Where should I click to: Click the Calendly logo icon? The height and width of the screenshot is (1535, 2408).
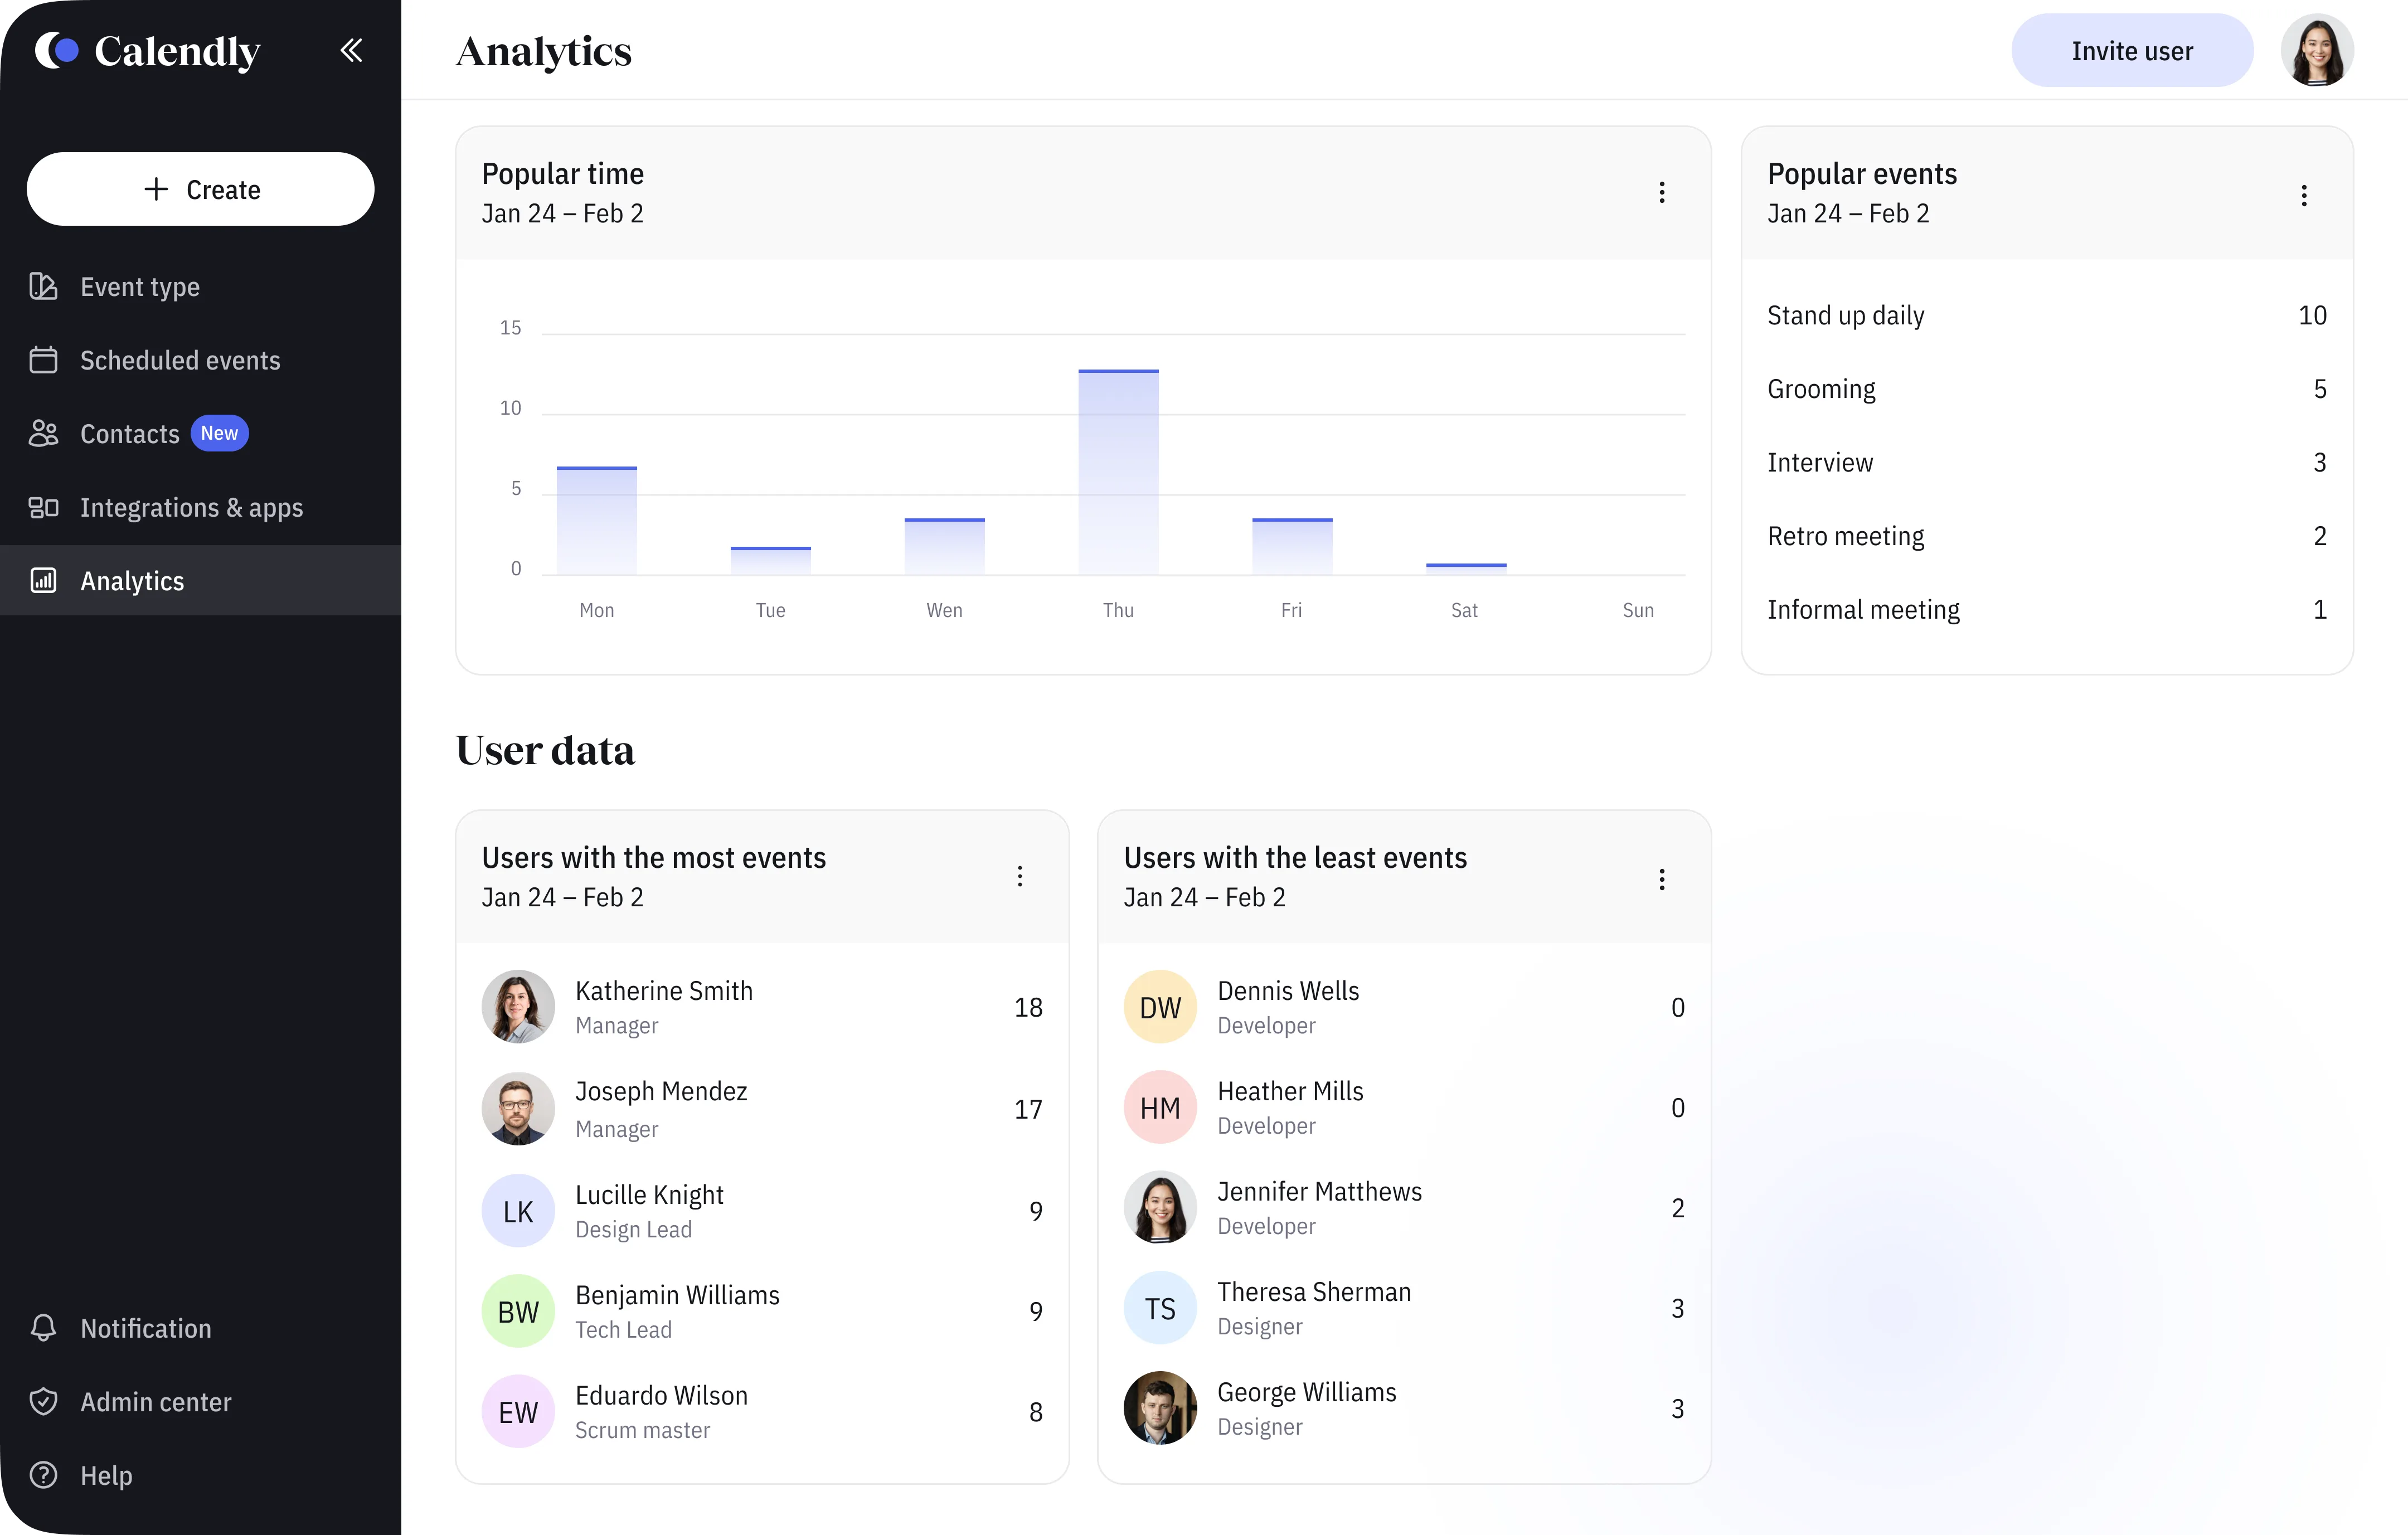click(57, 50)
